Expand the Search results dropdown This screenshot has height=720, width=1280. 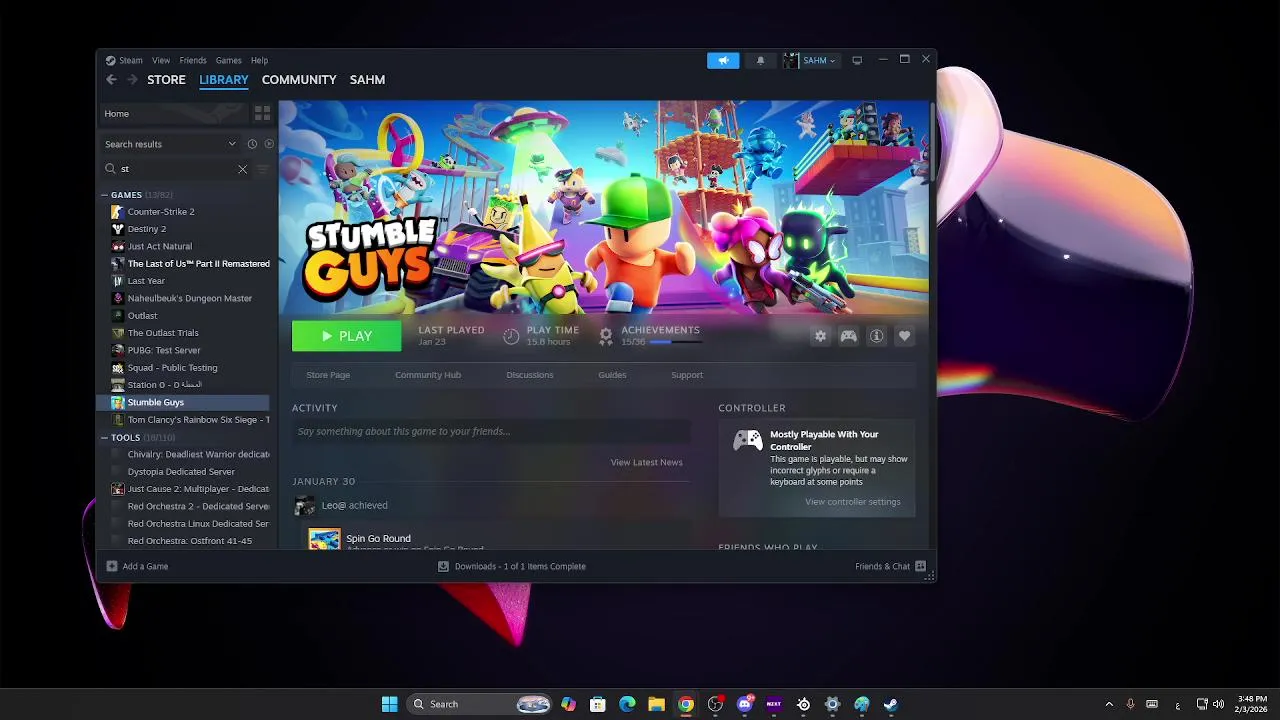click(171, 144)
